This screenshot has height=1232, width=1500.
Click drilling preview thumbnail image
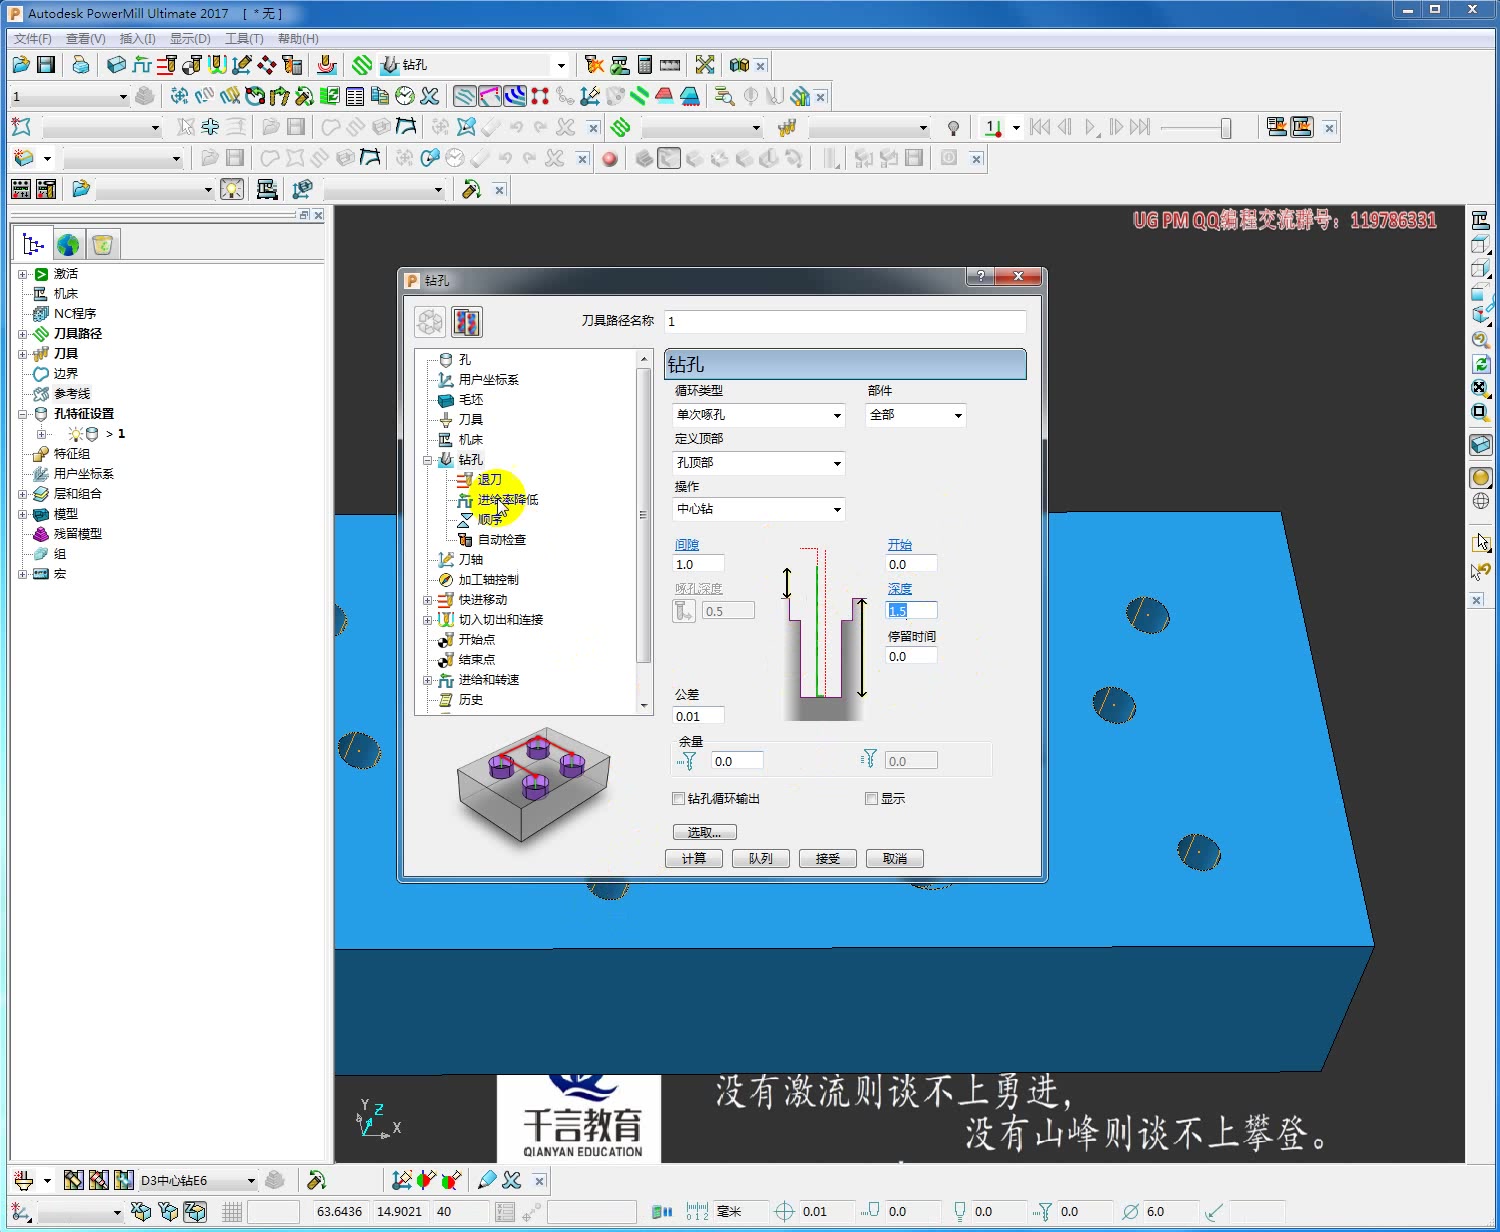[x=534, y=787]
